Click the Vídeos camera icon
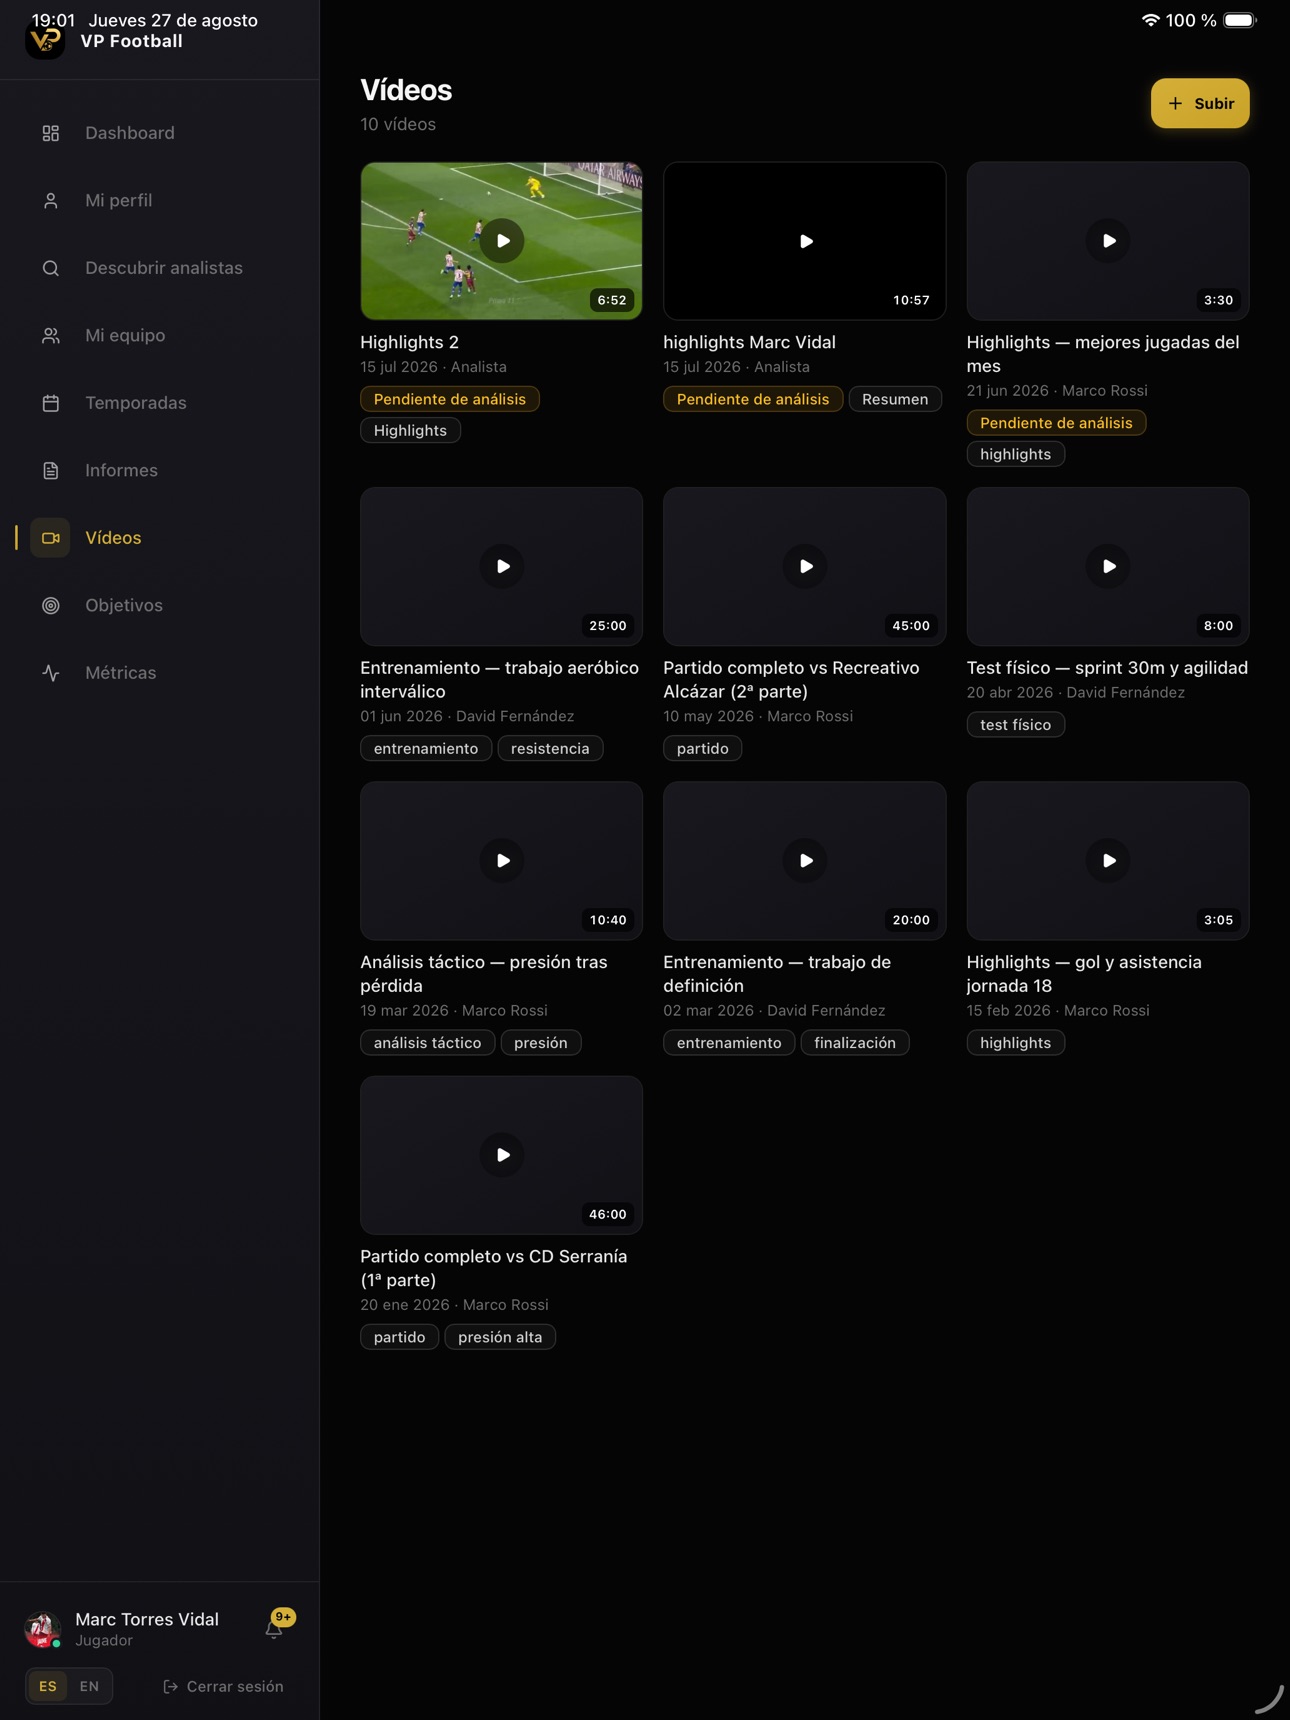 (51, 538)
